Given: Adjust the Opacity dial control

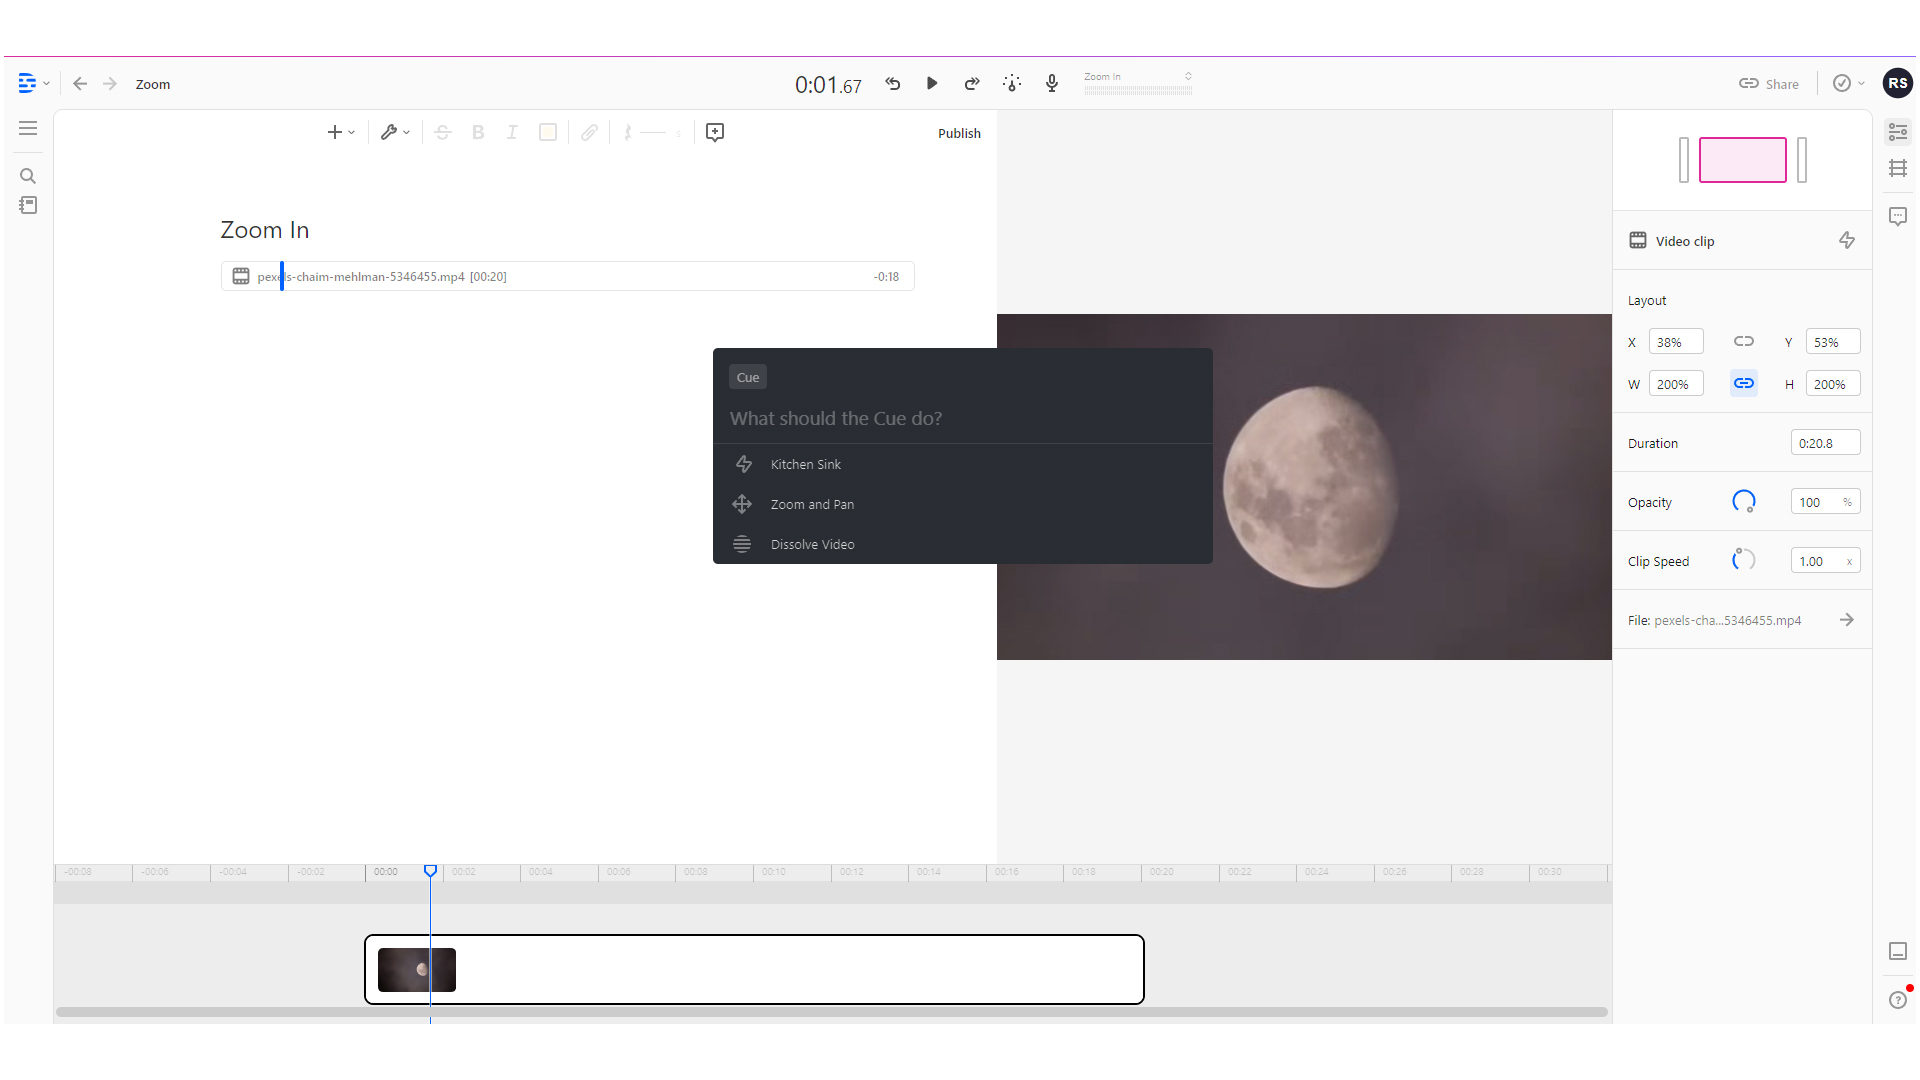Looking at the screenshot, I should pyautogui.click(x=1743, y=501).
